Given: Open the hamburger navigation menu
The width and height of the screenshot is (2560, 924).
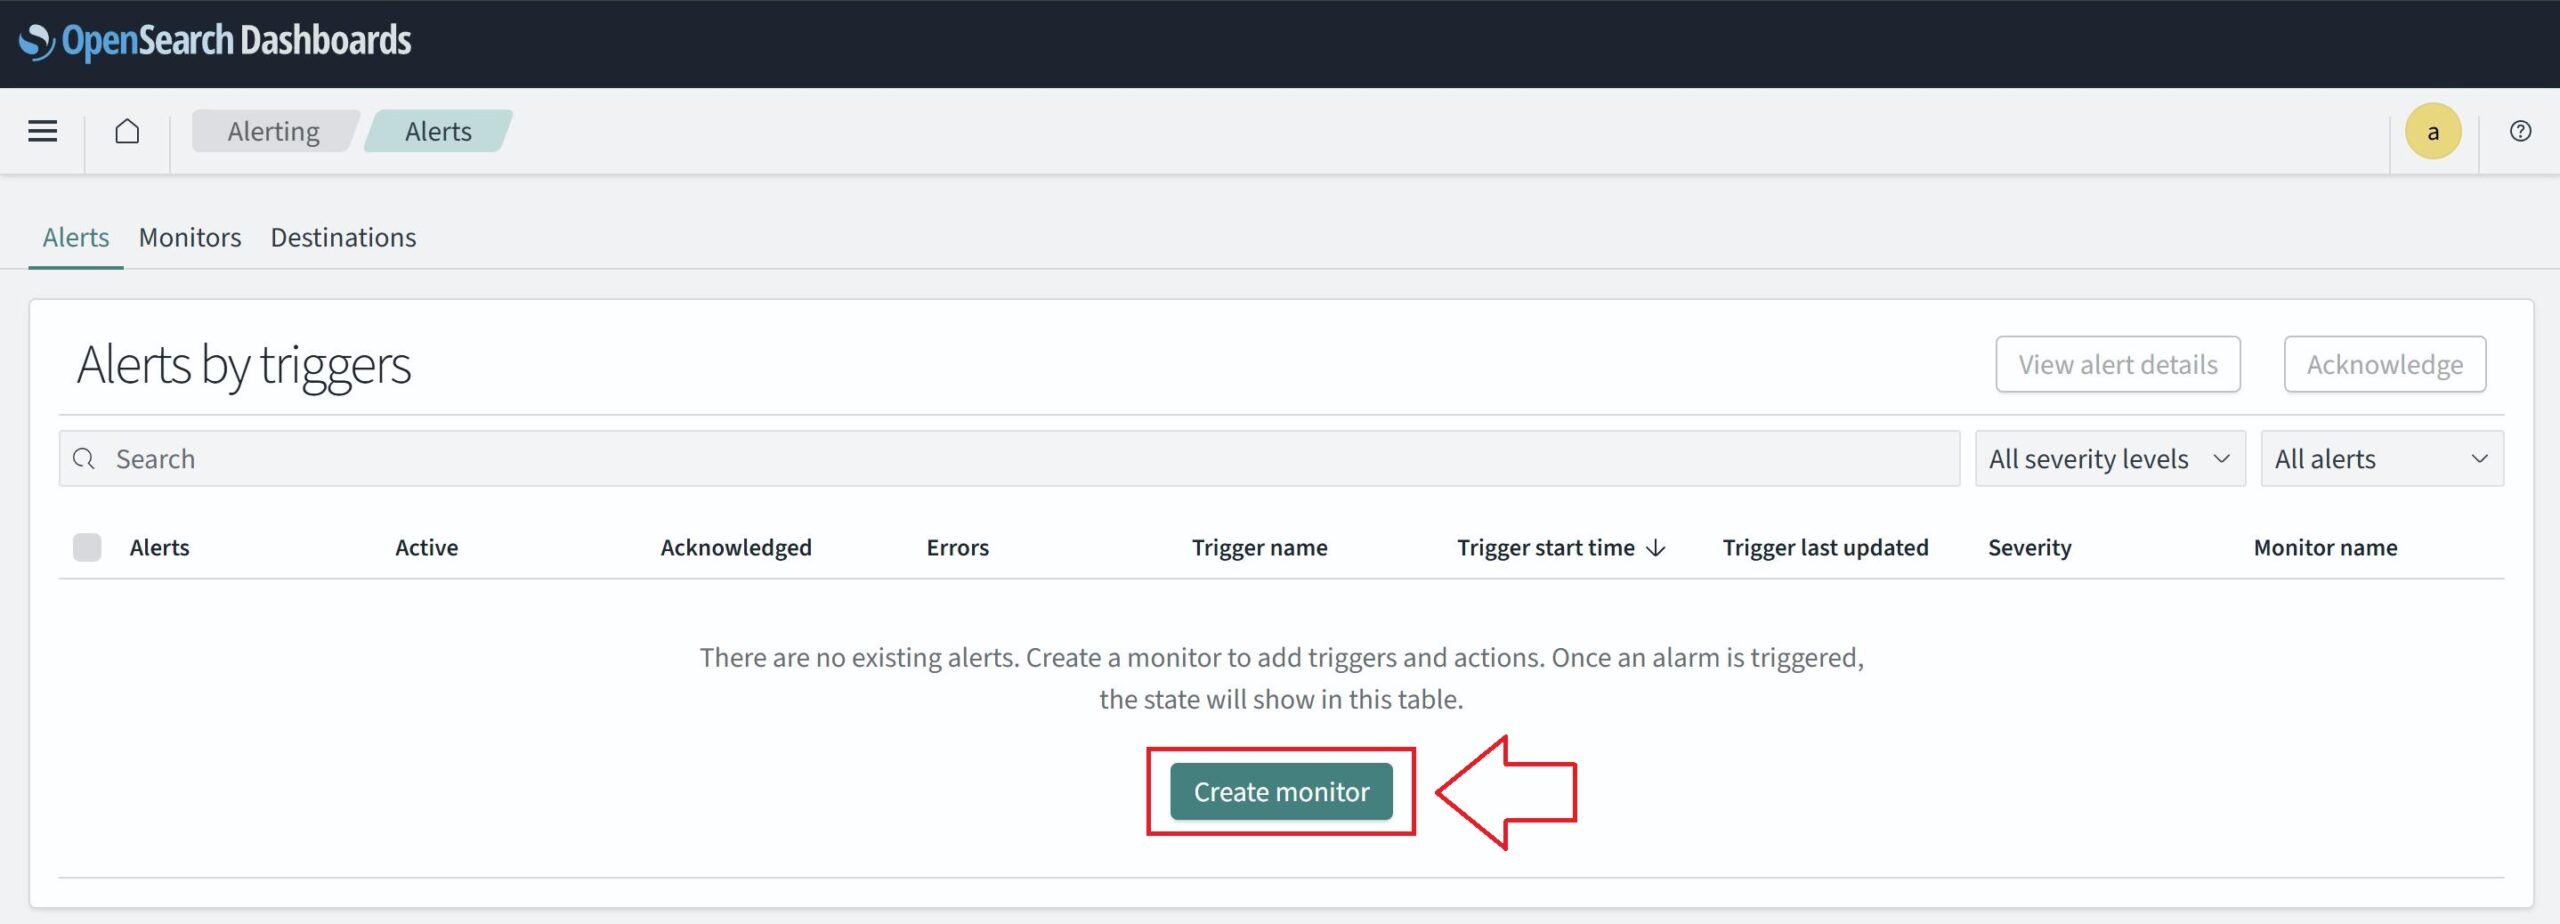Looking at the screenshot, I should [42, 131].
